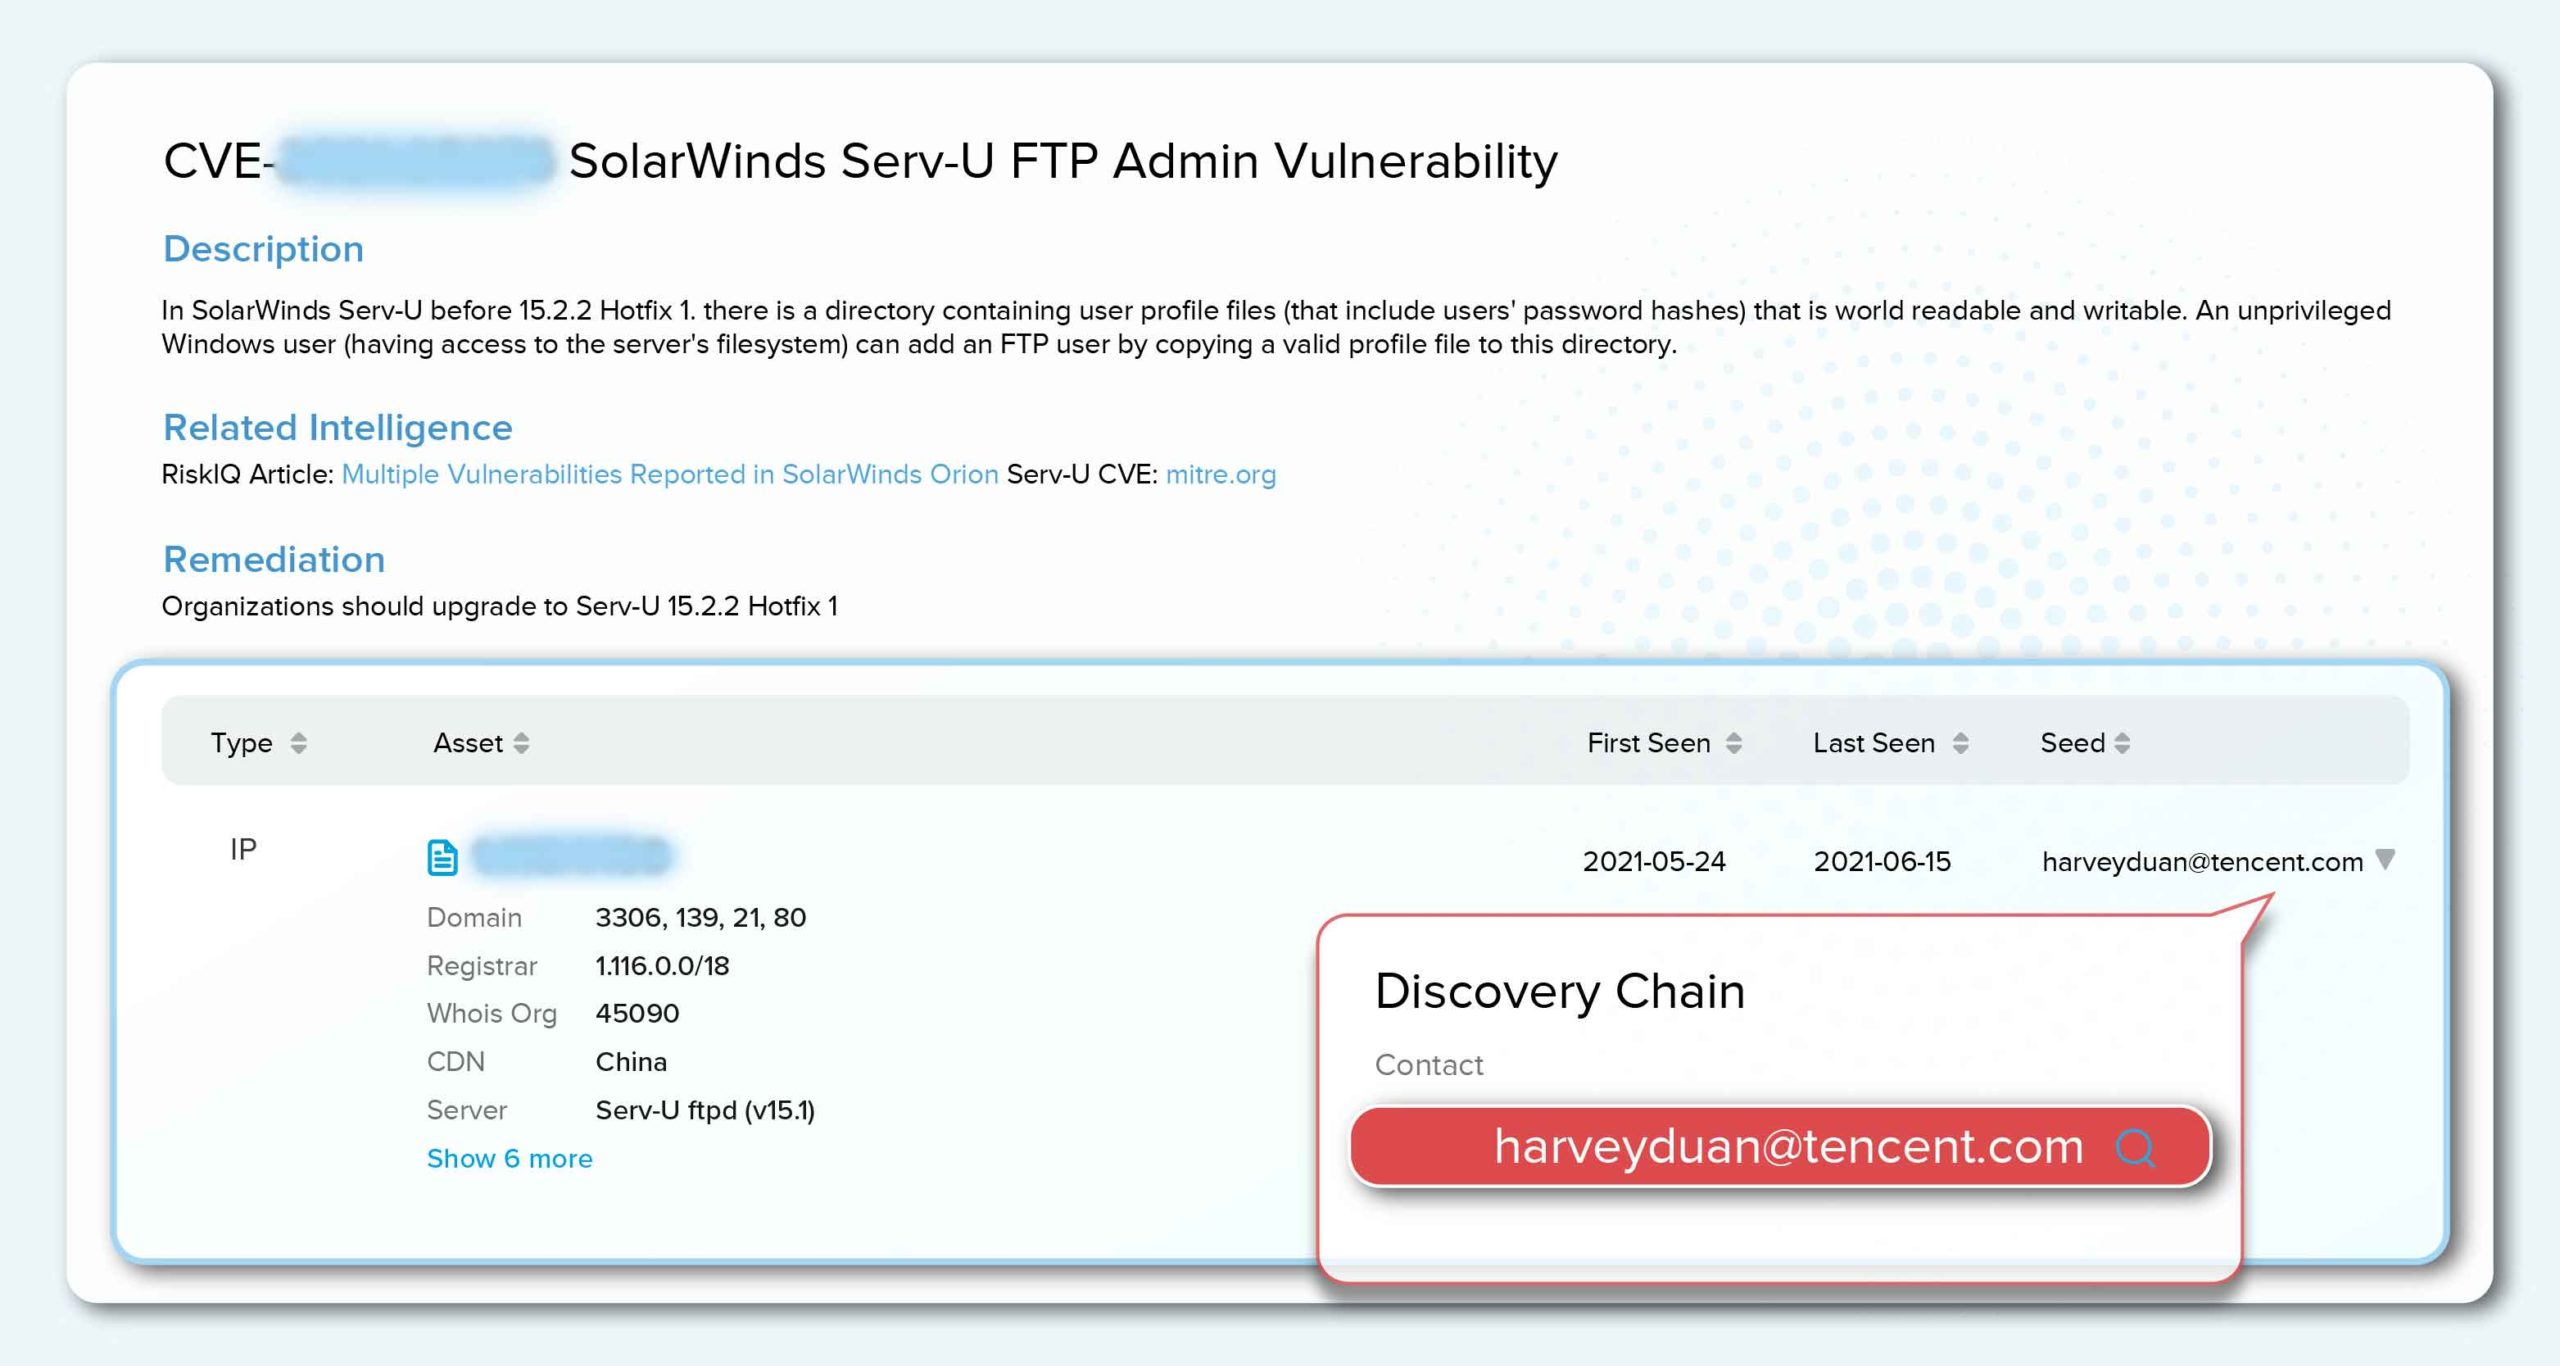Click the Seed column header label

pos(2072,743)
